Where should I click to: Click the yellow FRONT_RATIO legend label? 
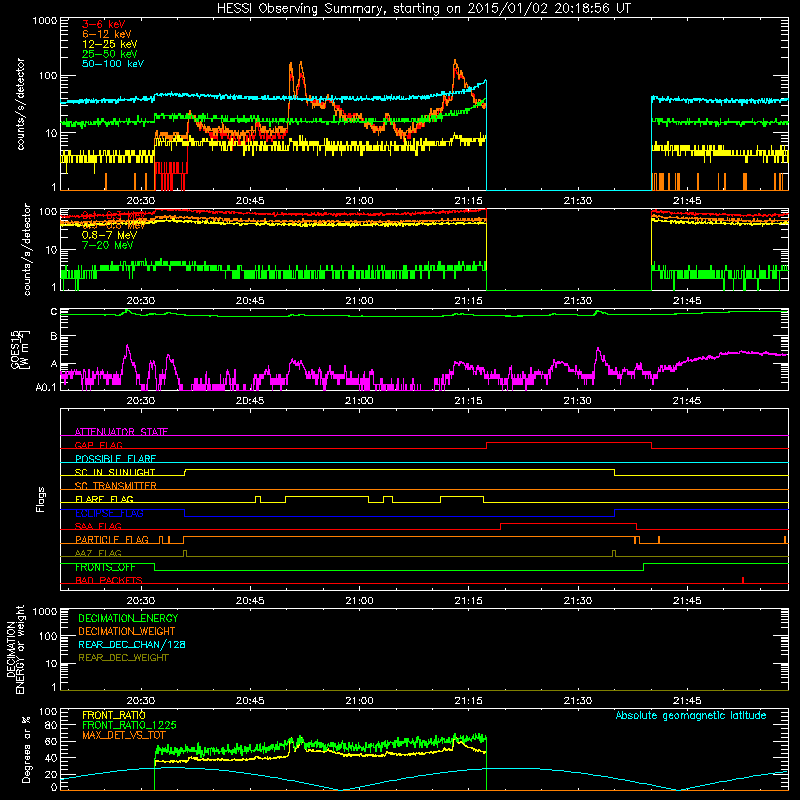[114, 715]
